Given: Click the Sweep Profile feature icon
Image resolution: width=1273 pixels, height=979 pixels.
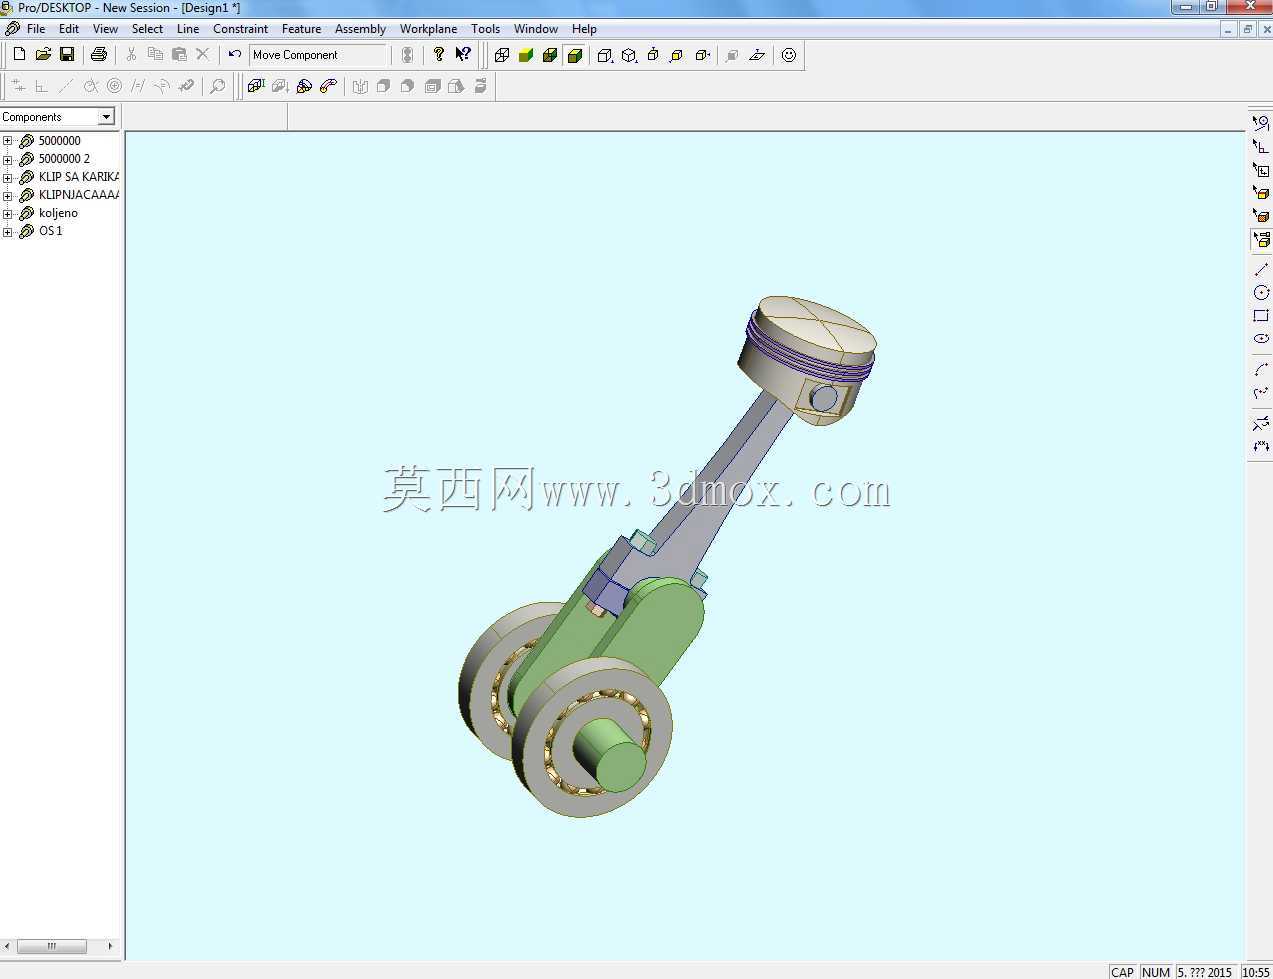Looking at the screenshot, I should pyautogui.click(x=328, y=86).
